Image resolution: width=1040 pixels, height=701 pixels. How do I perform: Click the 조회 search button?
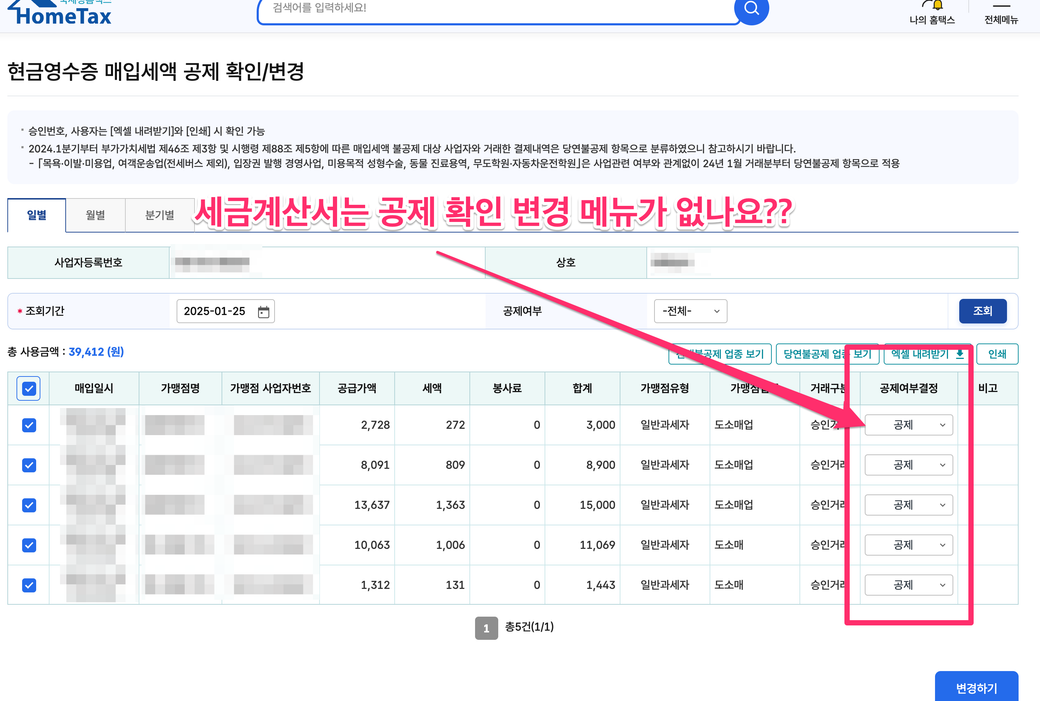[982, 311]
